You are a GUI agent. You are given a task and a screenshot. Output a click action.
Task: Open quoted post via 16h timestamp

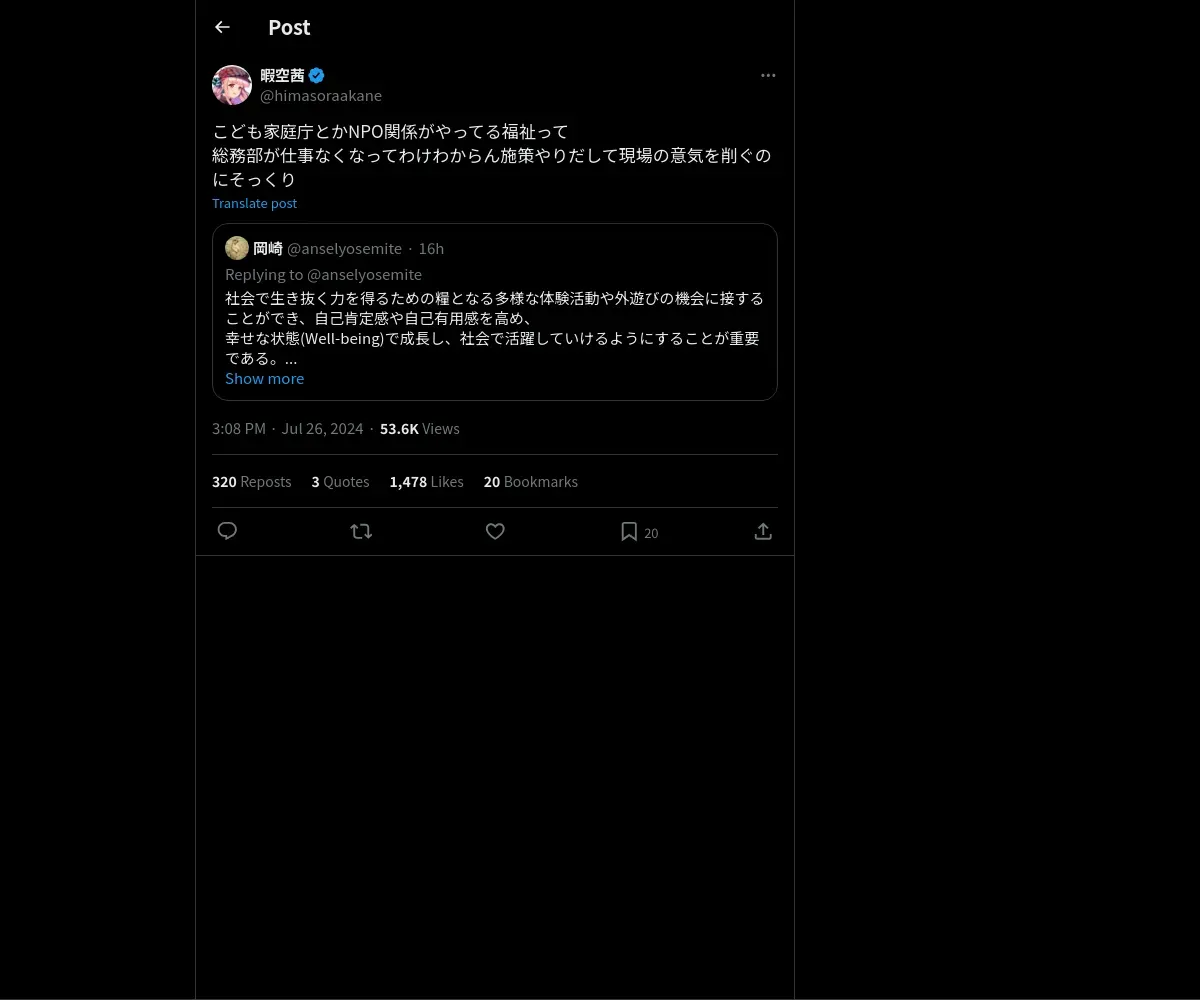pyautogui.click(x=431, y=248)
